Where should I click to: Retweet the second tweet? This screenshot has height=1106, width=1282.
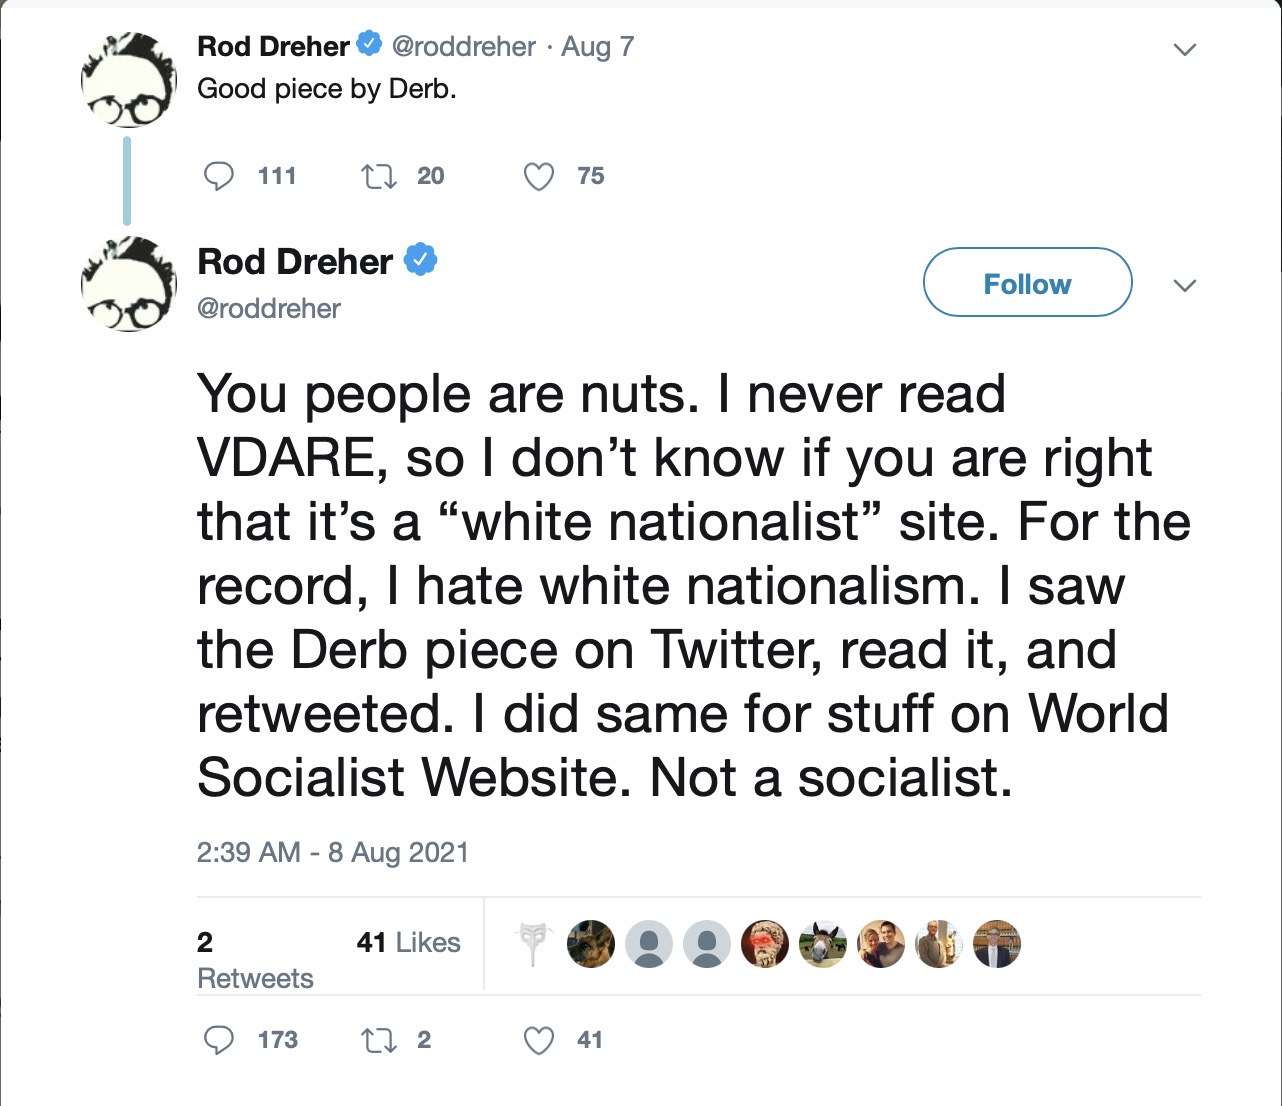[x=378, y=1040]
